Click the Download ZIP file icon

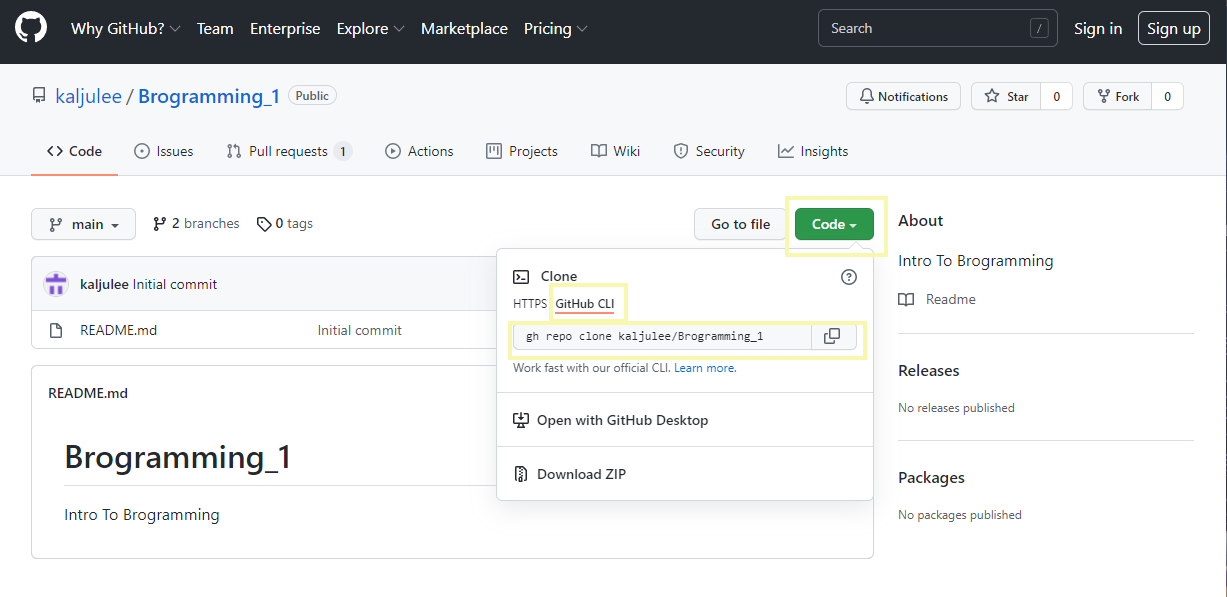point(521,473)
